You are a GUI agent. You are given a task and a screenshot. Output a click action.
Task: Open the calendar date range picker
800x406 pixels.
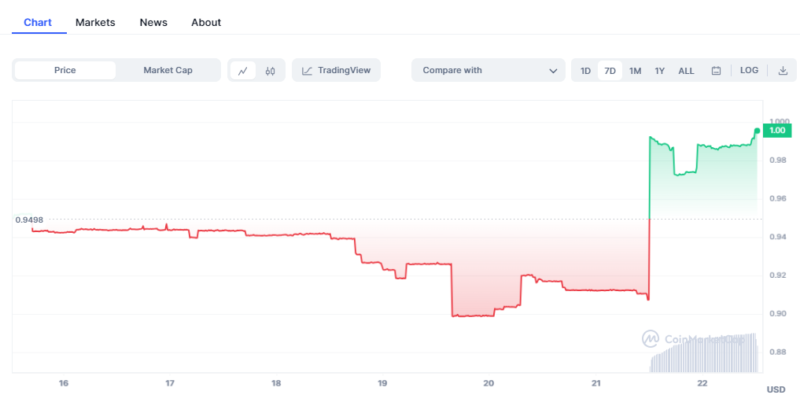coord(716,71)
